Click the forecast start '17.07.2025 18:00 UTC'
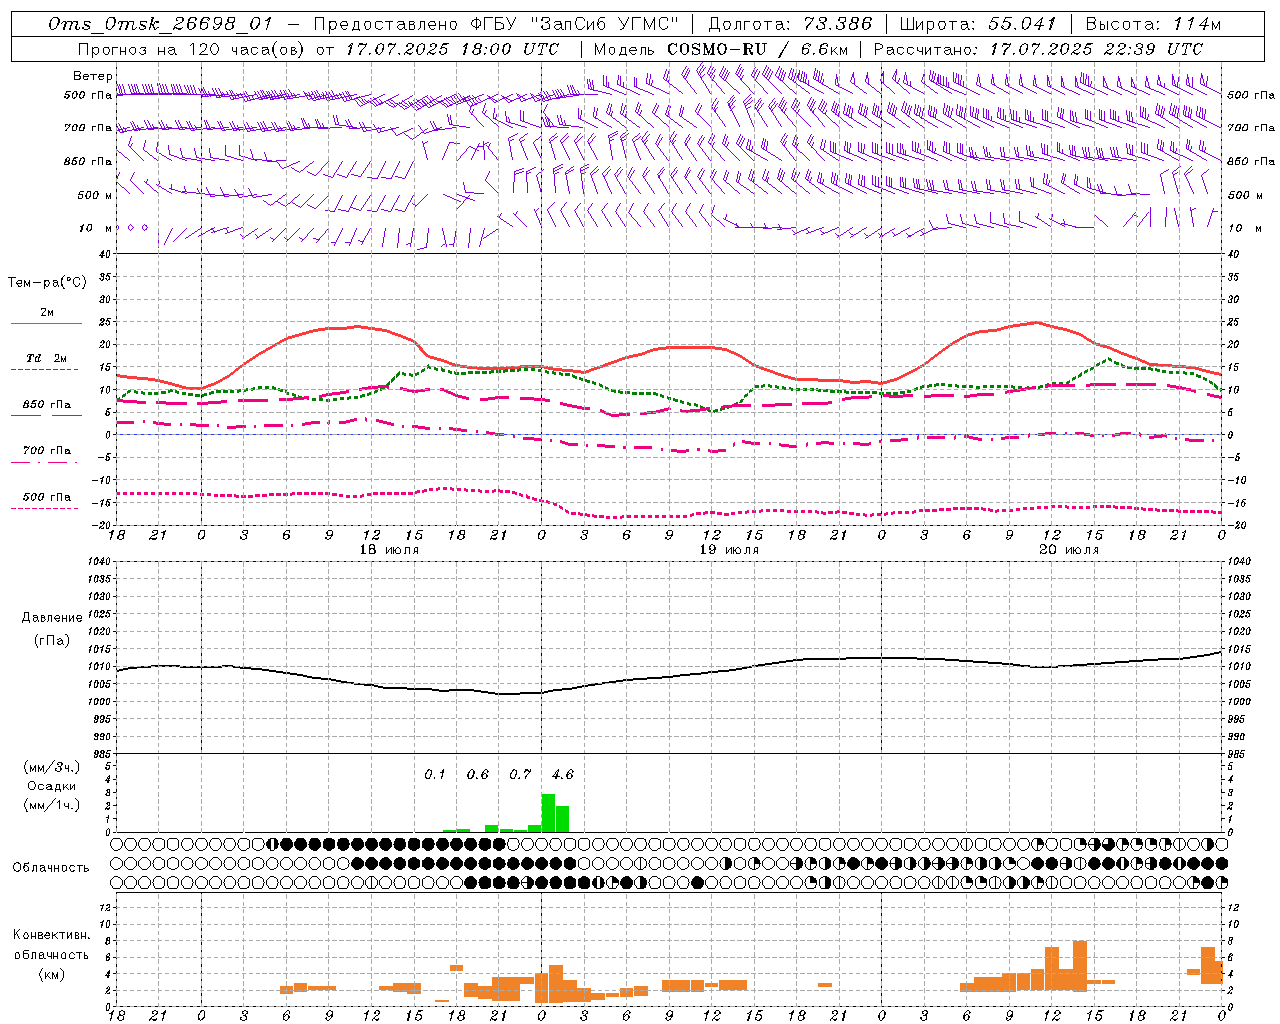This screenshot has height=1024, width=1280. click(x=452, y=49)
